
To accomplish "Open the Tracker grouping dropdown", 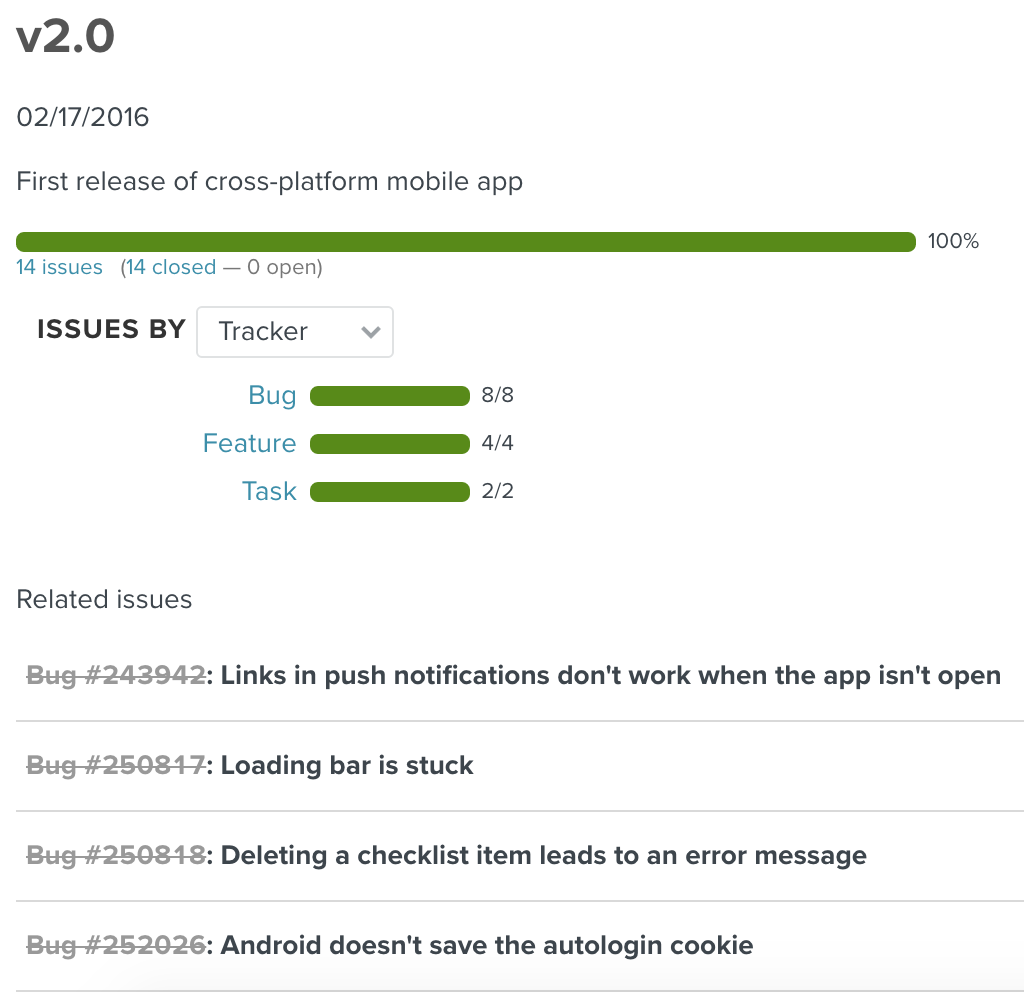I will [x=295, y=332].
